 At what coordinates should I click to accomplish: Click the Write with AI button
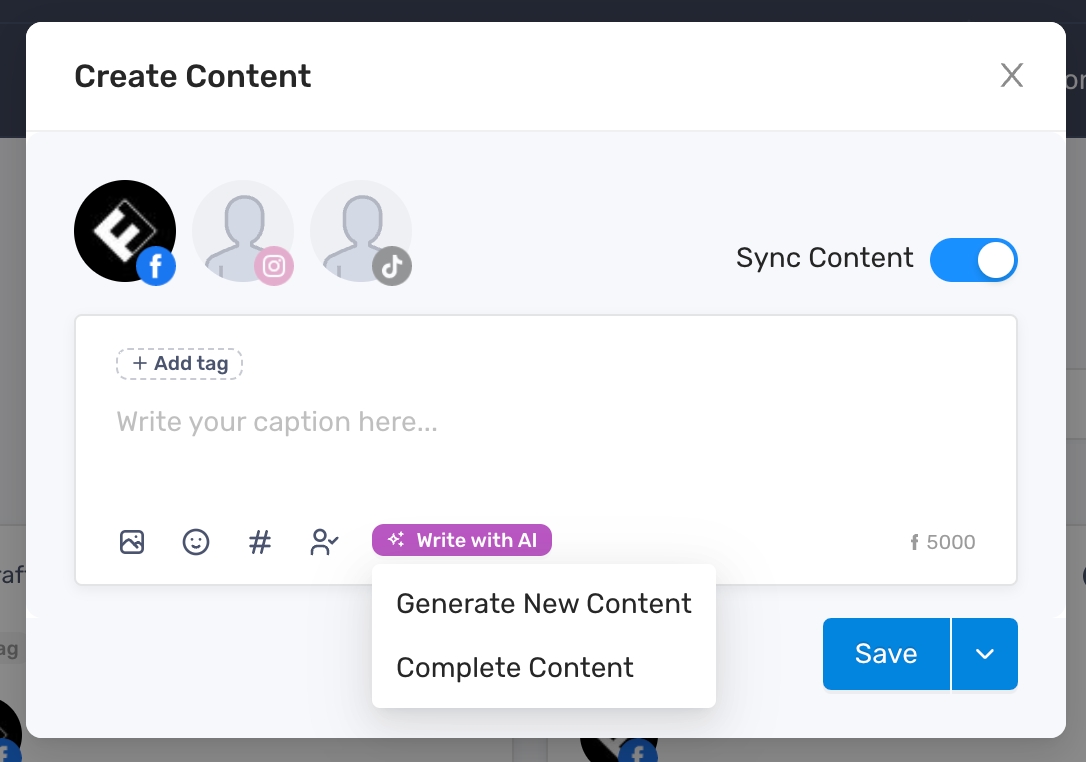tap(462, 541)
